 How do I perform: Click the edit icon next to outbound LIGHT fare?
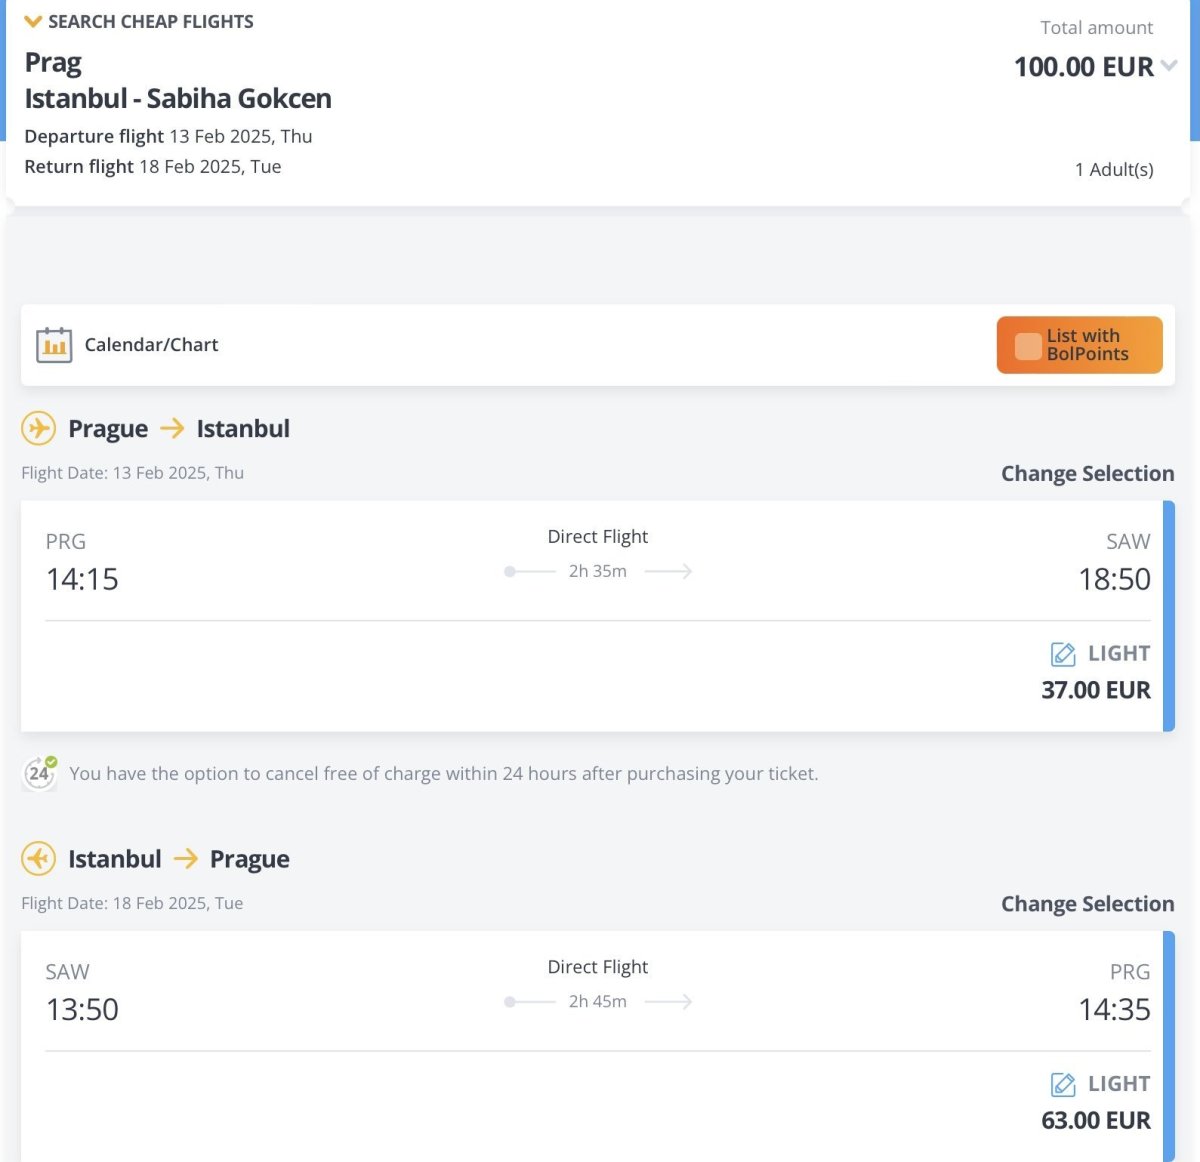[1063, 654]
